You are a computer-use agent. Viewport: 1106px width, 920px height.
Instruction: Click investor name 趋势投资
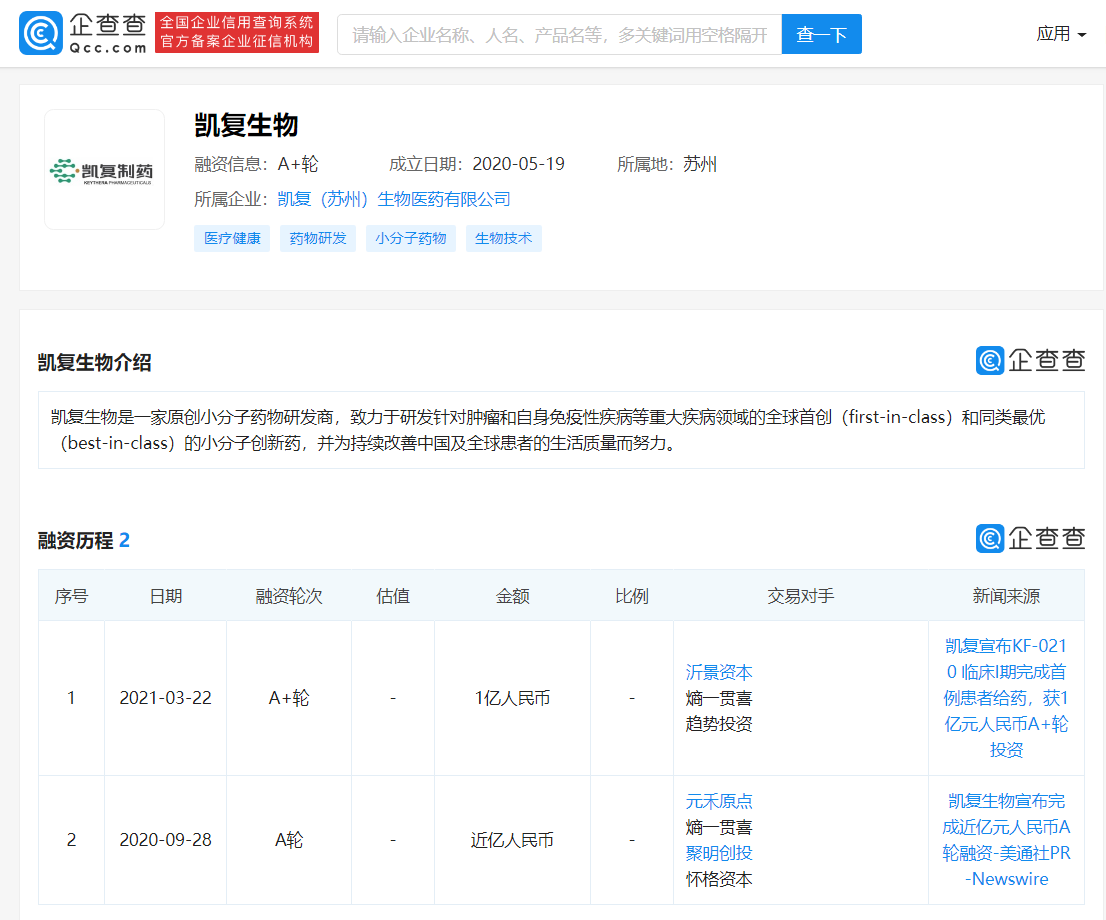(x=719, y=724)
